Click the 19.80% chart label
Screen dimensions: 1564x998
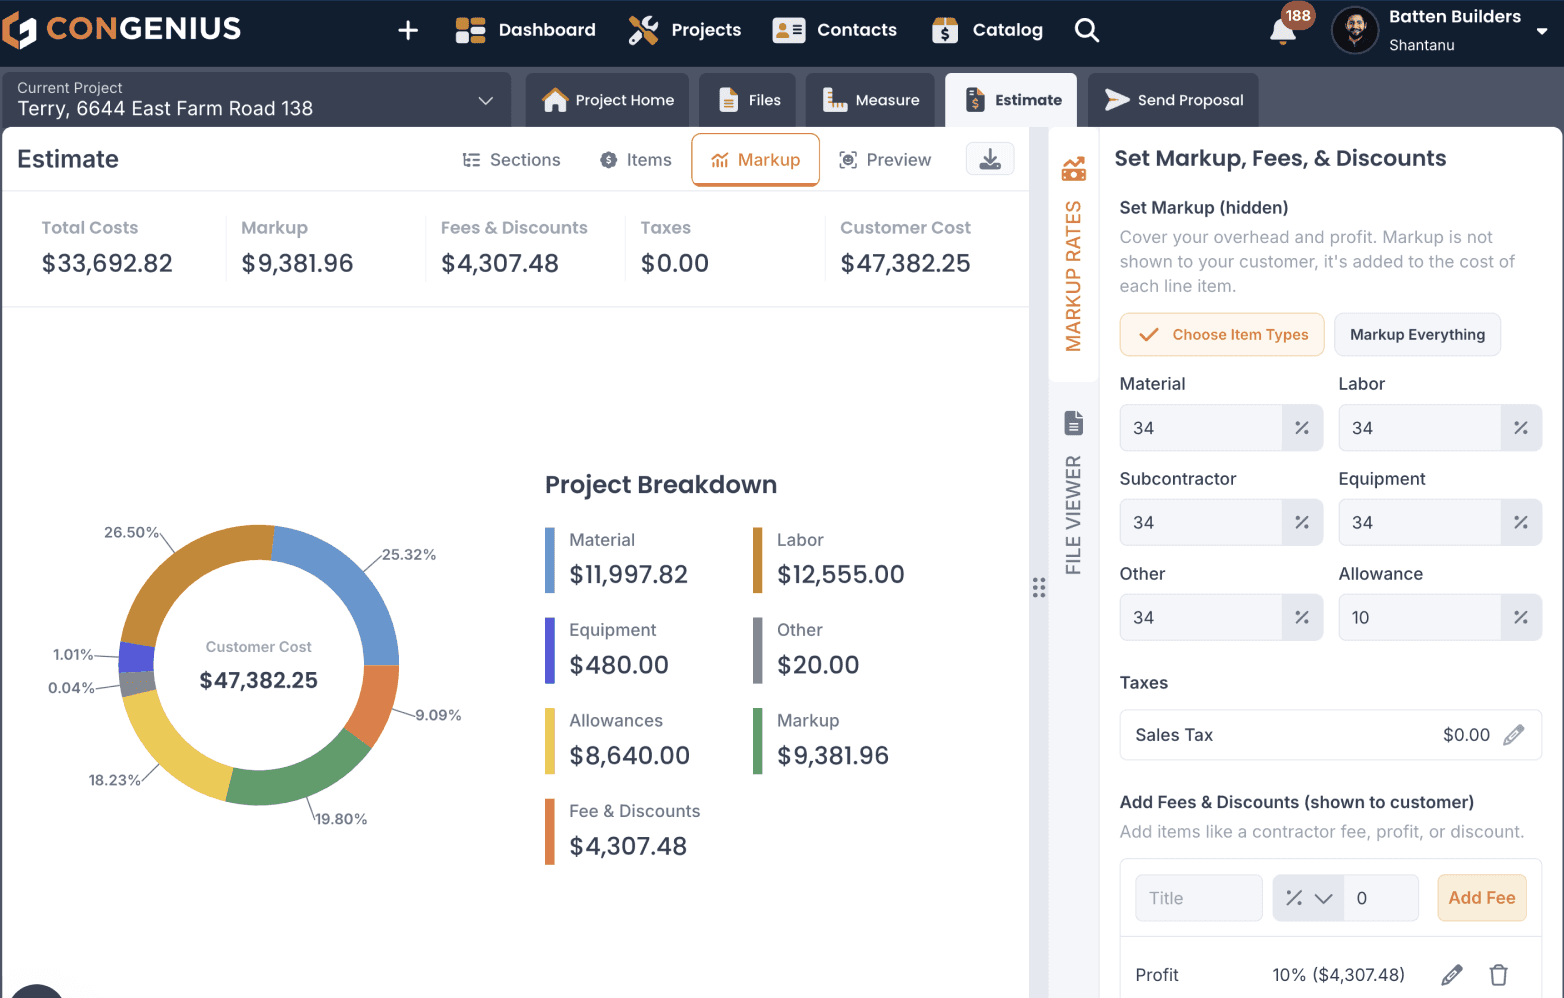(341, 819)
